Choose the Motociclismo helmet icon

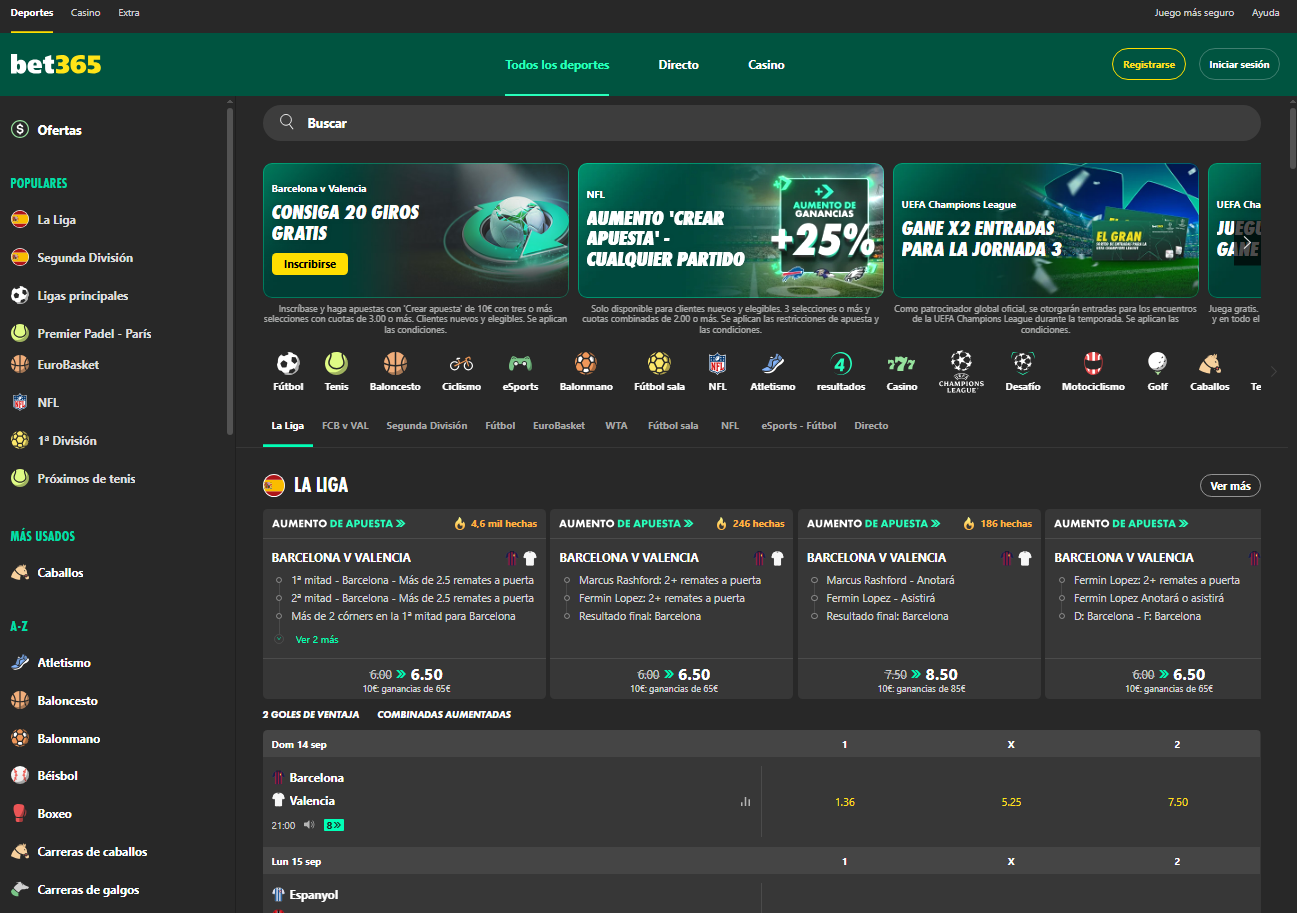1093,363
